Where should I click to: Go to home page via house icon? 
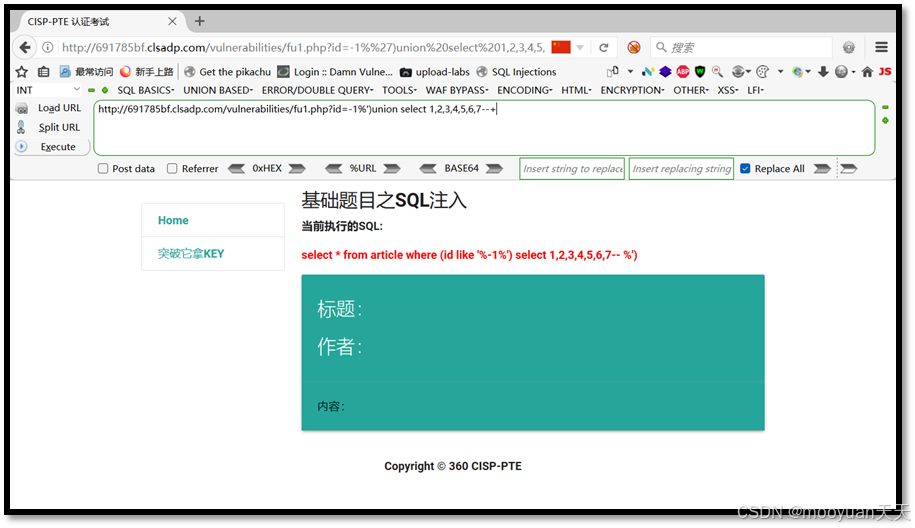[x=867, y=72]
